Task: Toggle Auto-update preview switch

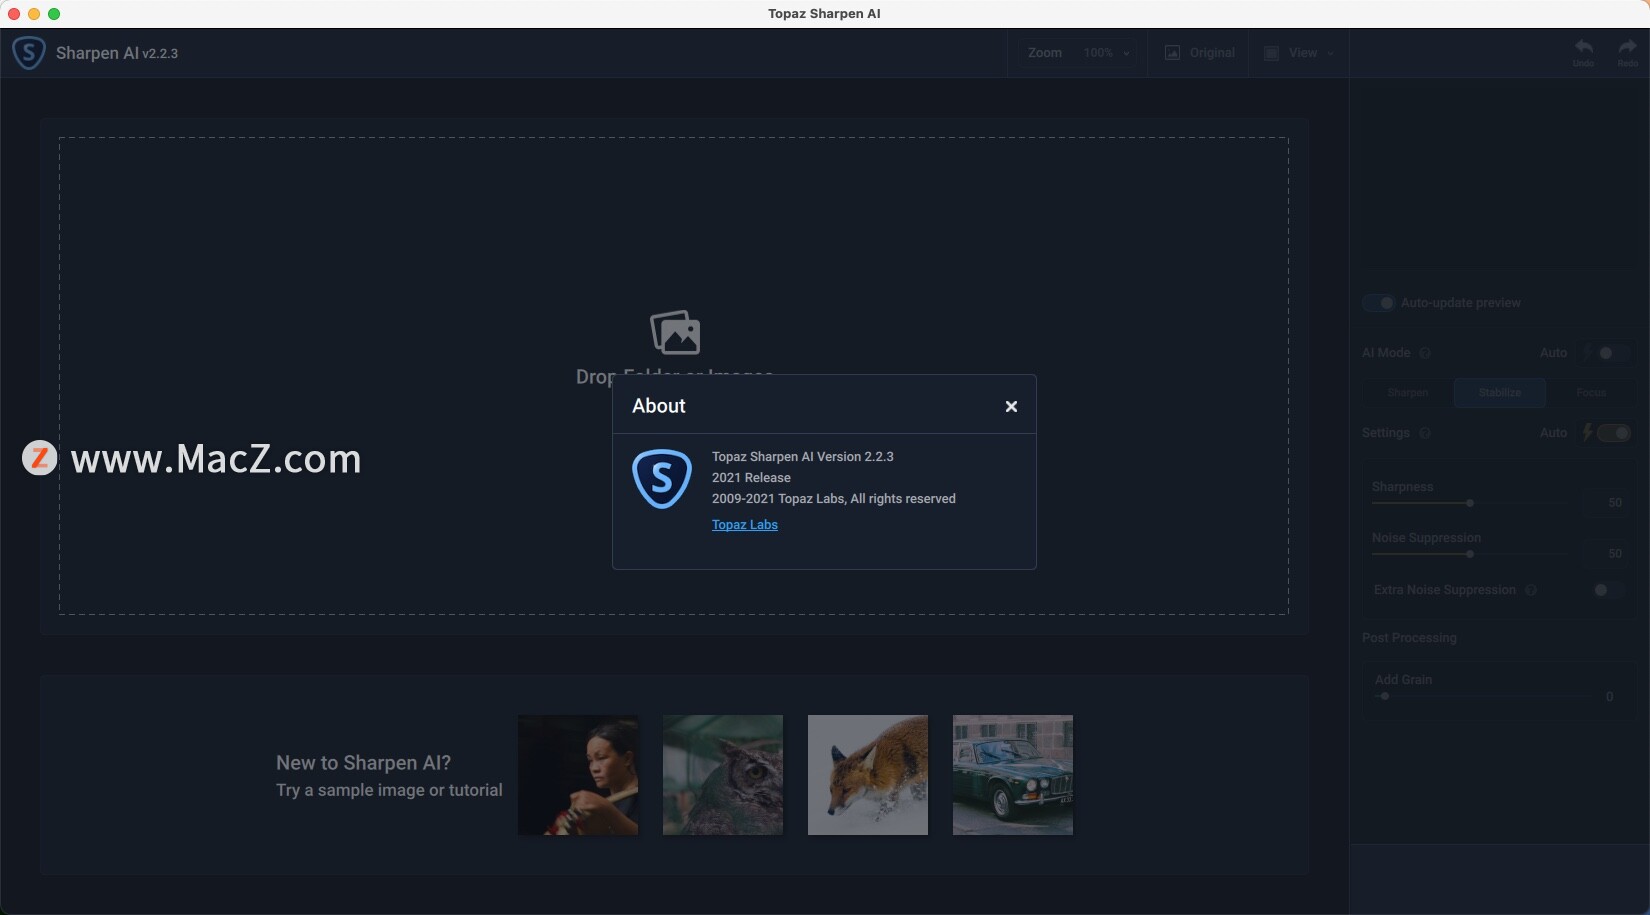Action: pos(1378,303)
